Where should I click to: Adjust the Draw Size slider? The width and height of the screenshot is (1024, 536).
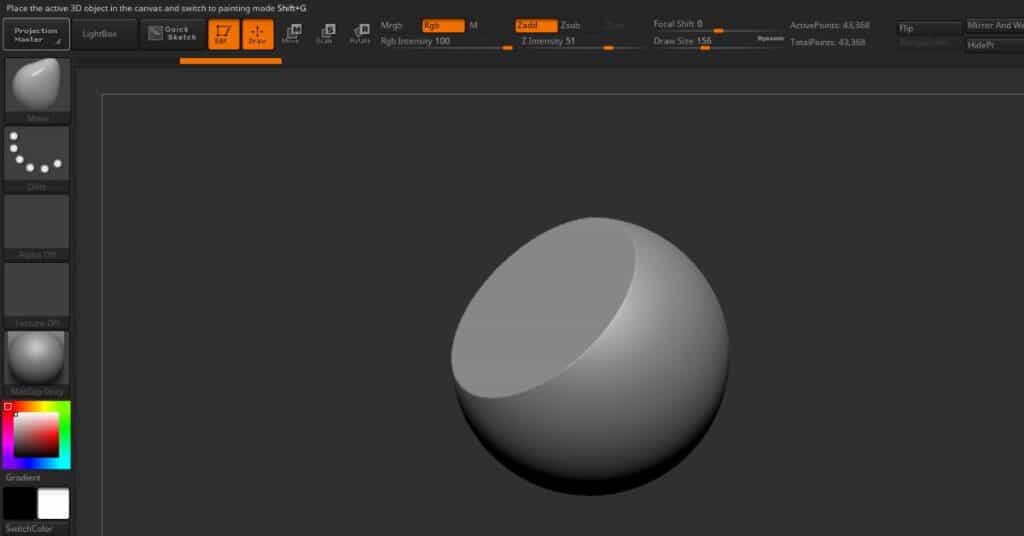pos(703,42)
